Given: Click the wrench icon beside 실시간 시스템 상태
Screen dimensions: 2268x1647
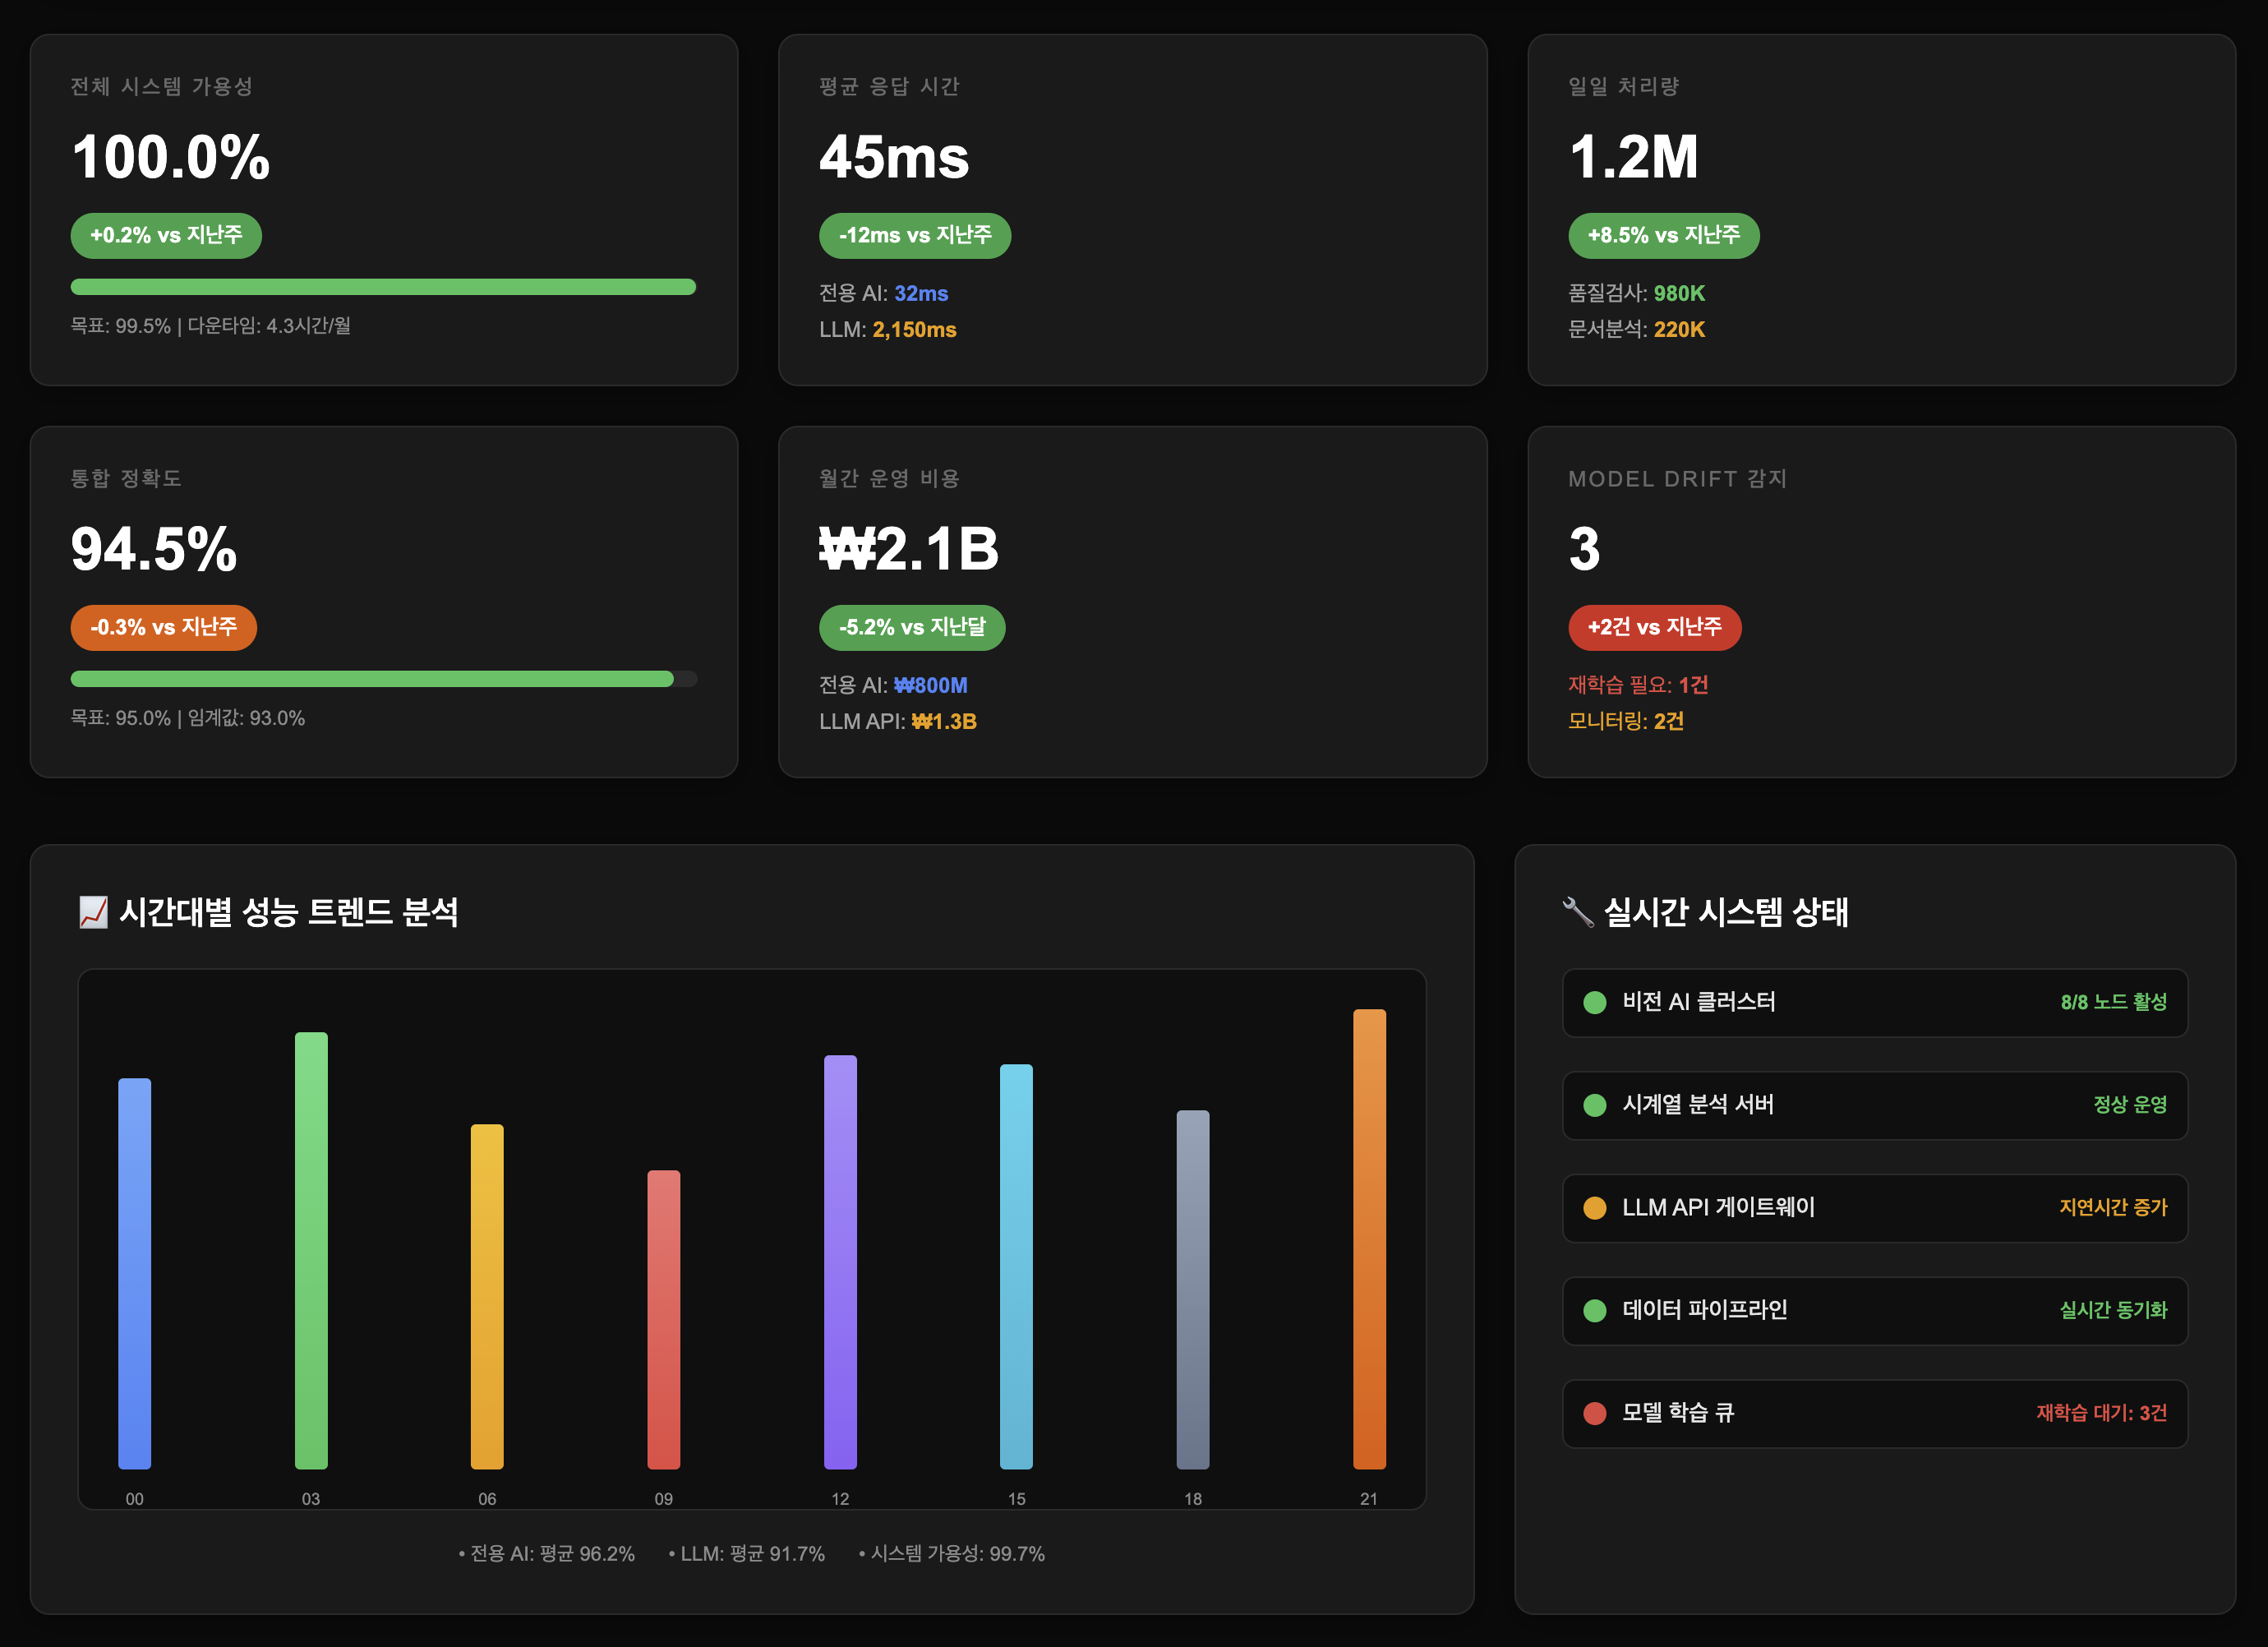Looking at the screenshot, I should click(1578, 912).
